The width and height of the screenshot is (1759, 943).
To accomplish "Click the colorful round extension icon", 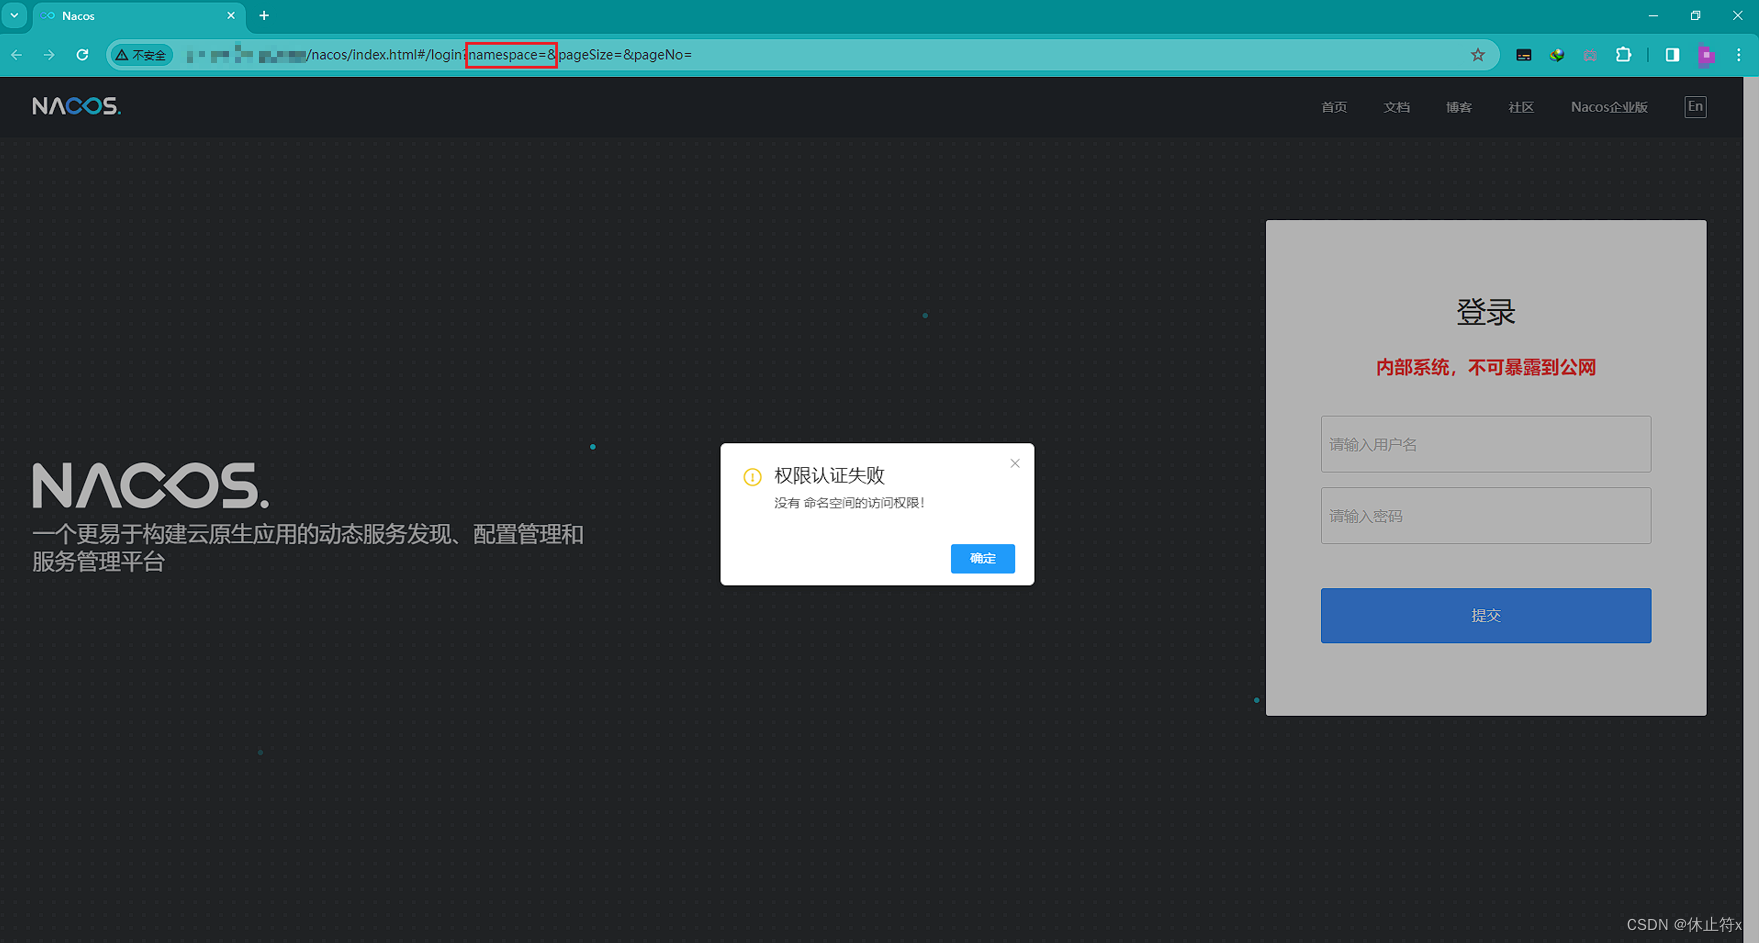I will (1557, 55).
